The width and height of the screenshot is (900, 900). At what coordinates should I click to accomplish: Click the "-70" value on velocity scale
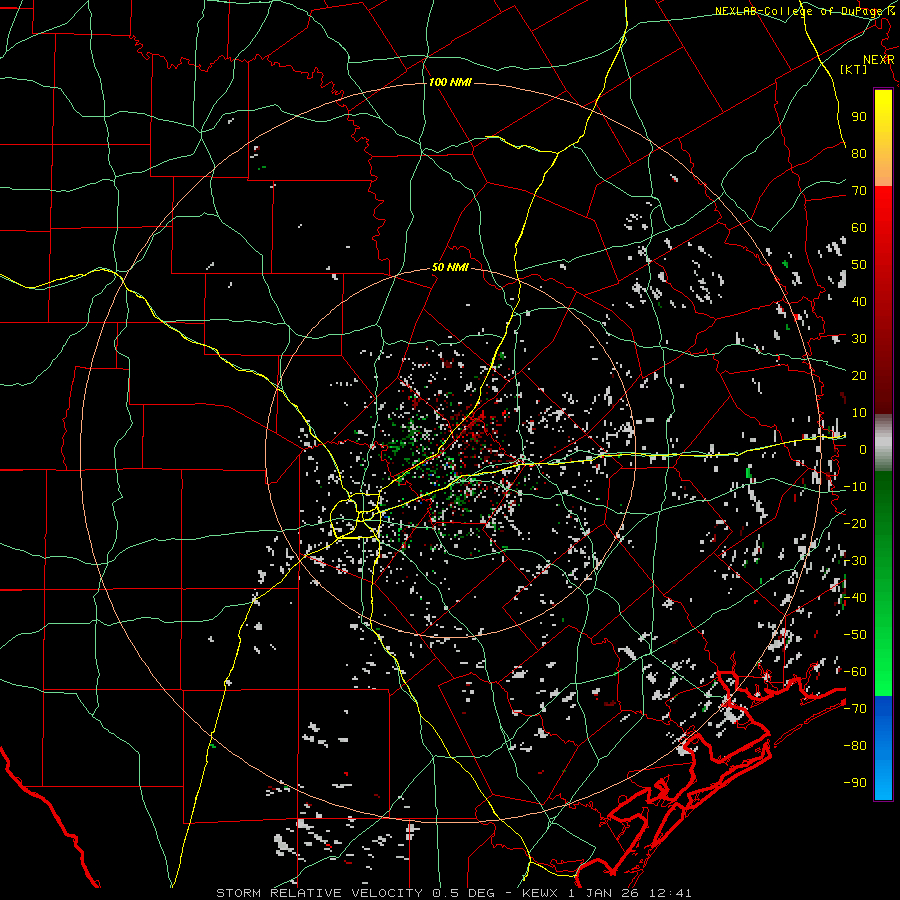coord(855,709)
